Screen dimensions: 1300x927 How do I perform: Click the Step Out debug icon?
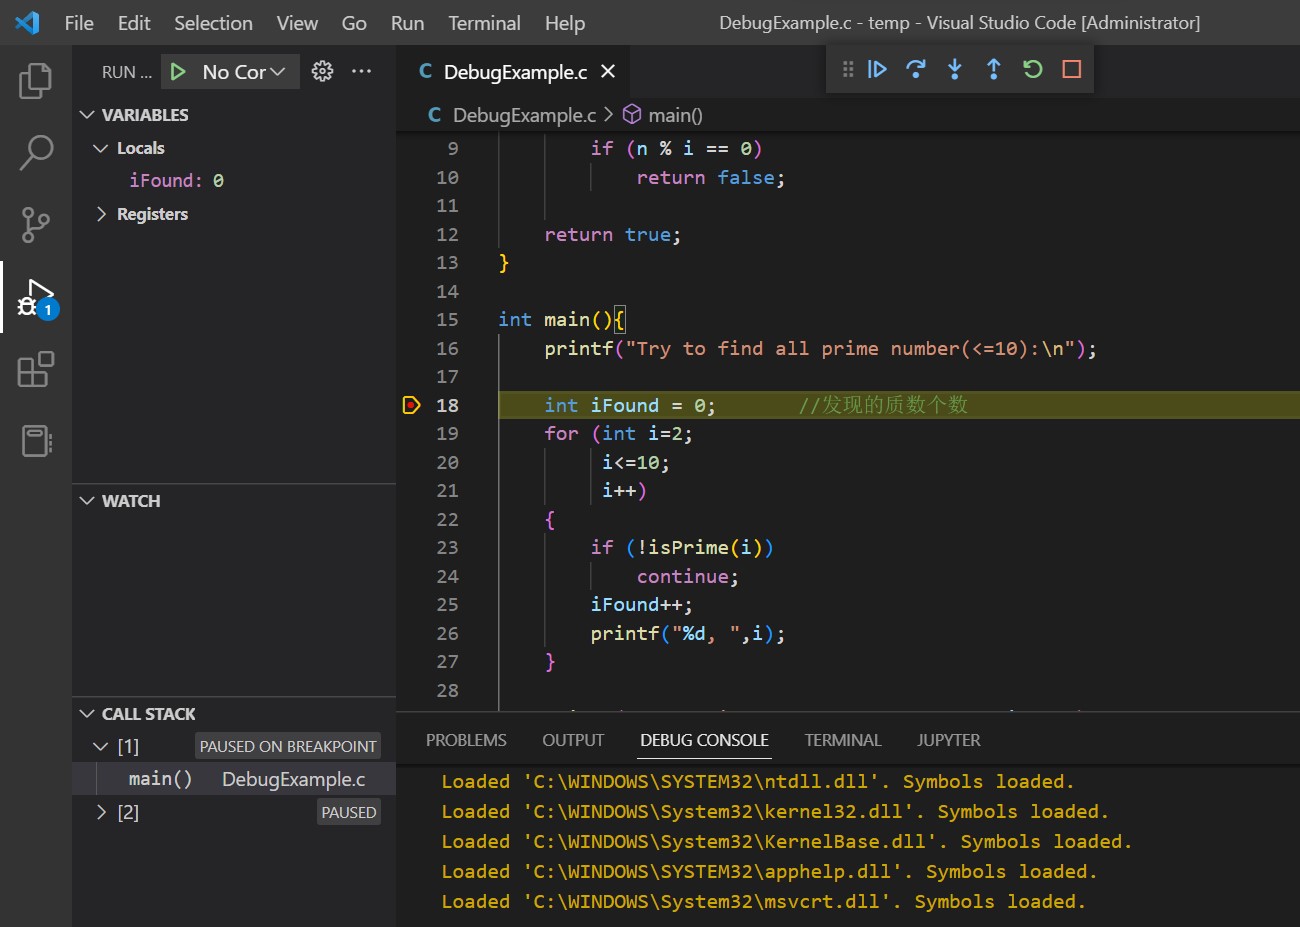click(x=993, y=69)
